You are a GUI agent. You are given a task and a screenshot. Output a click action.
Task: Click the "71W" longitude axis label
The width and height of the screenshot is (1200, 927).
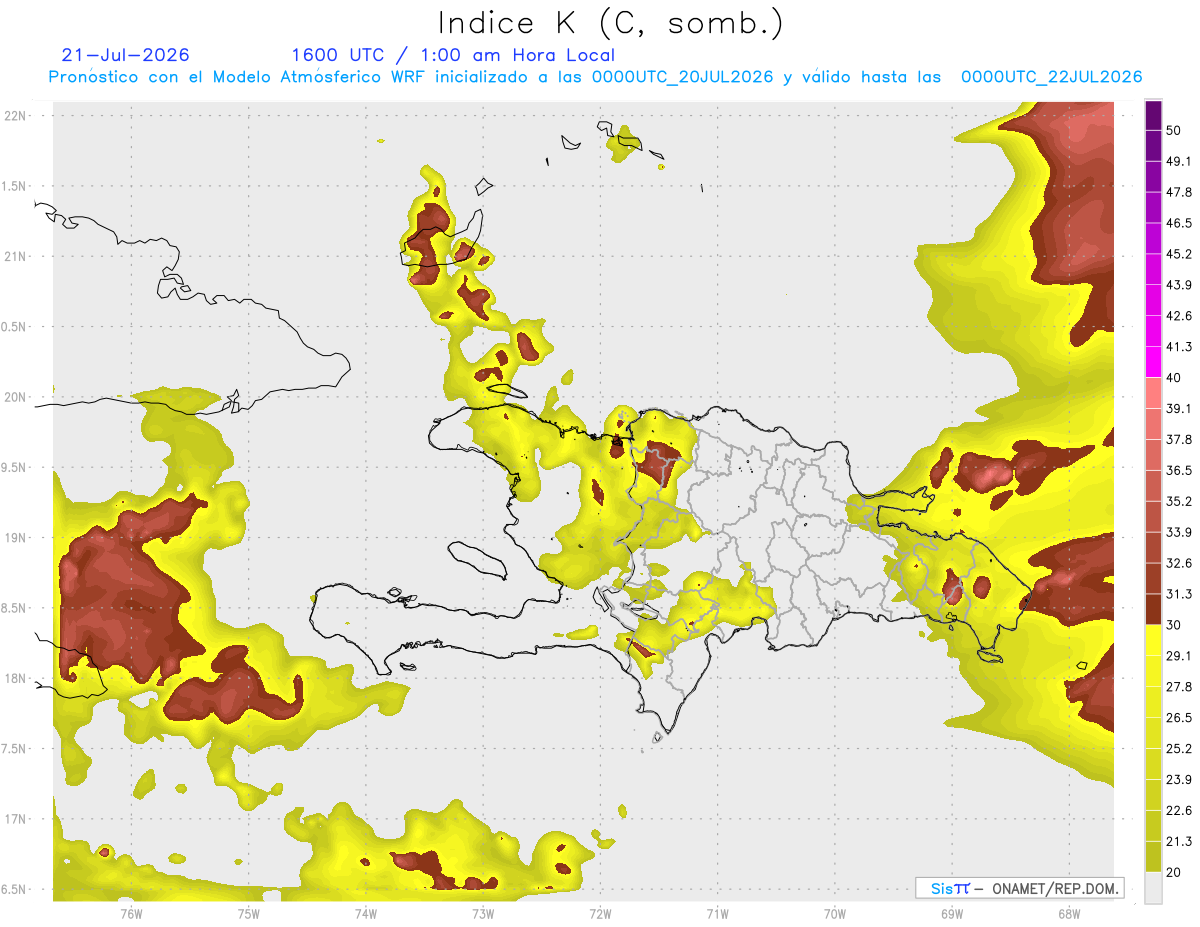(x=717, y=912)
